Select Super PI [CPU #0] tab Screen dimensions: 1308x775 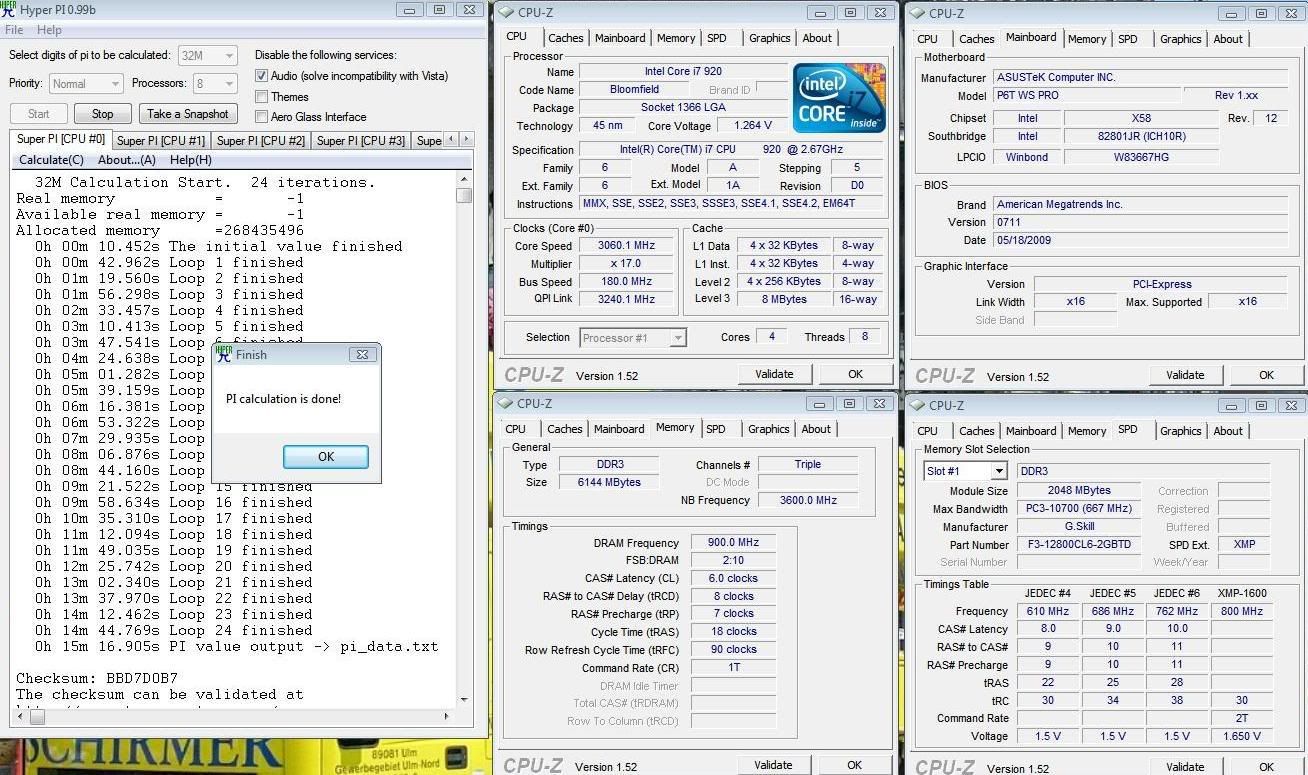pos(60,139)
